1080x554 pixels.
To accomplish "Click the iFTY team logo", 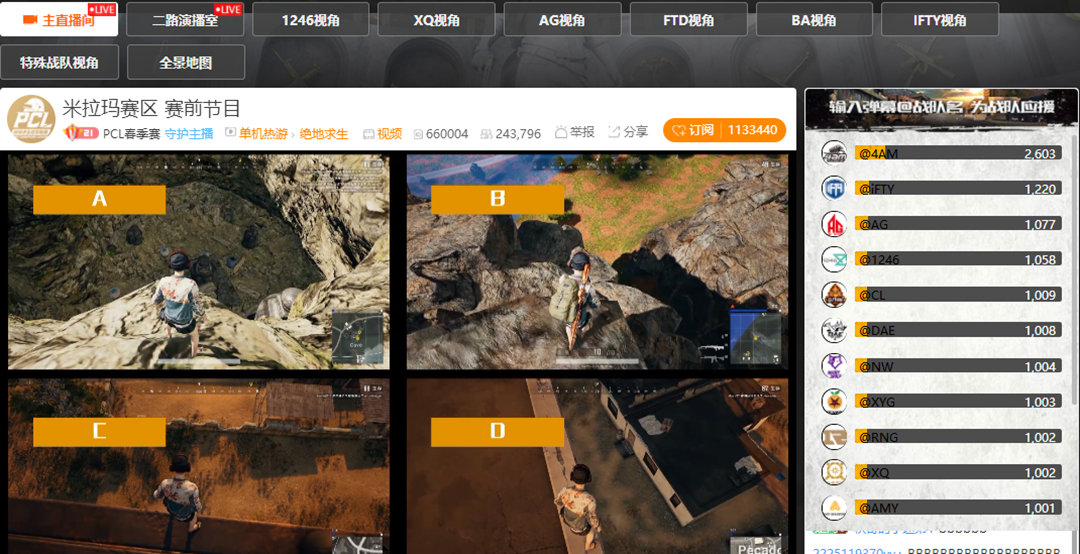I will (x=834, y=188).
